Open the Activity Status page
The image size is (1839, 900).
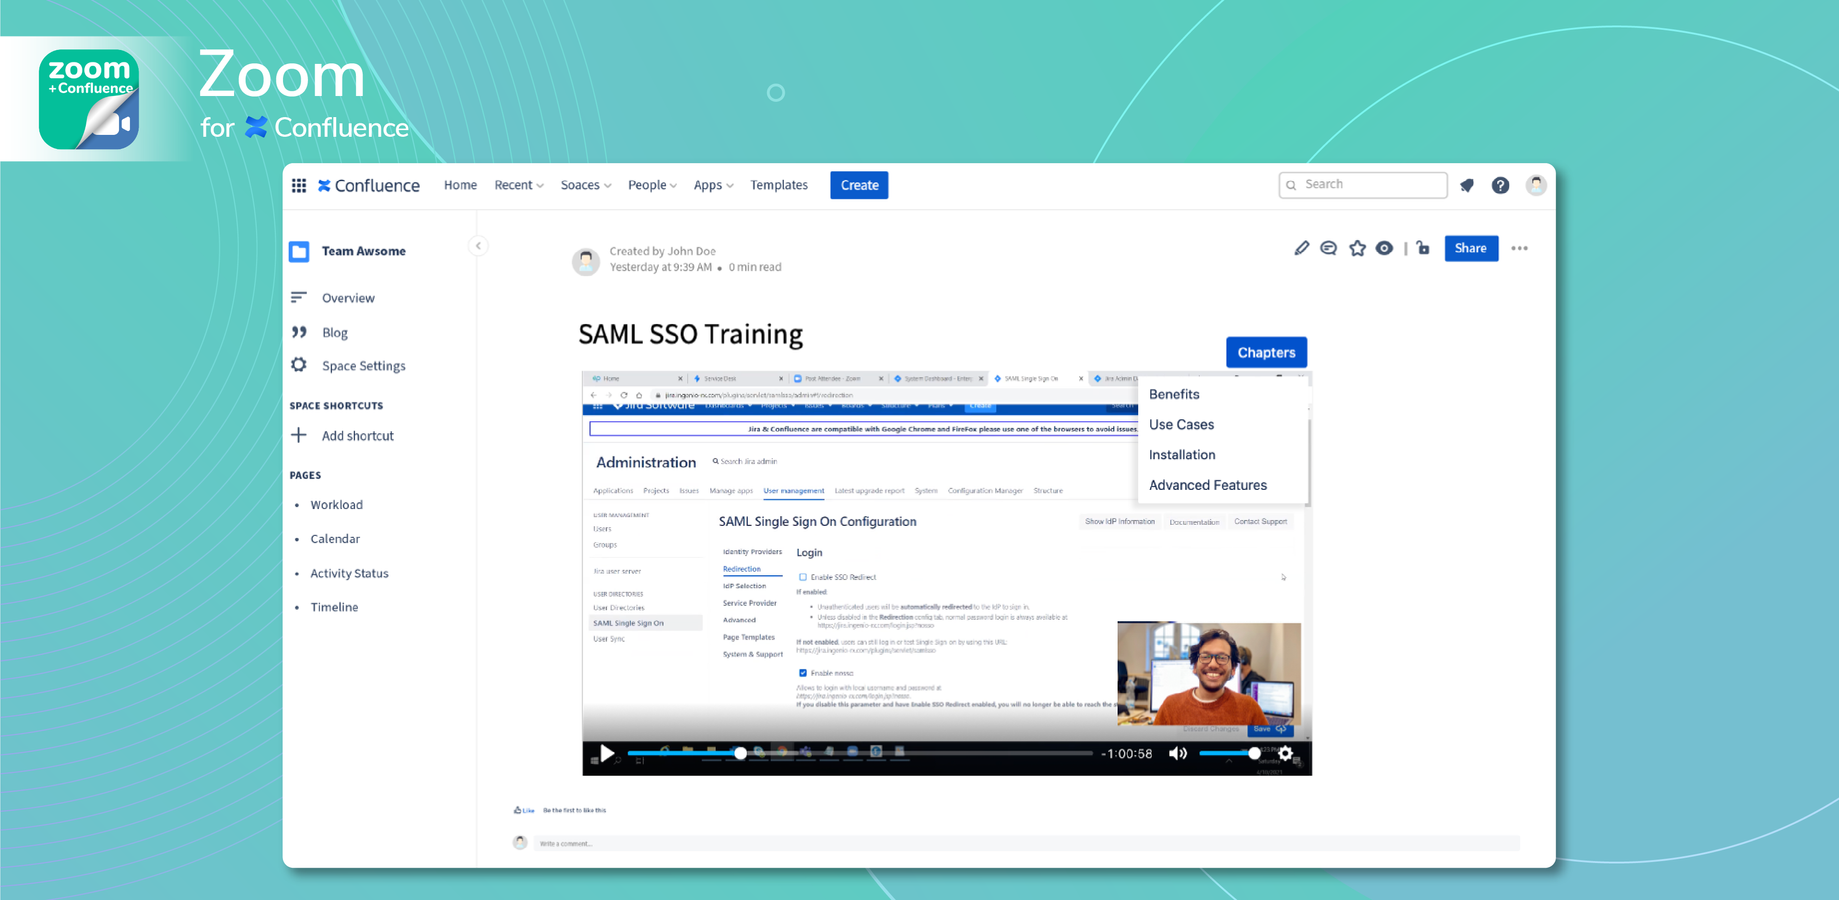tap(349, 573)
